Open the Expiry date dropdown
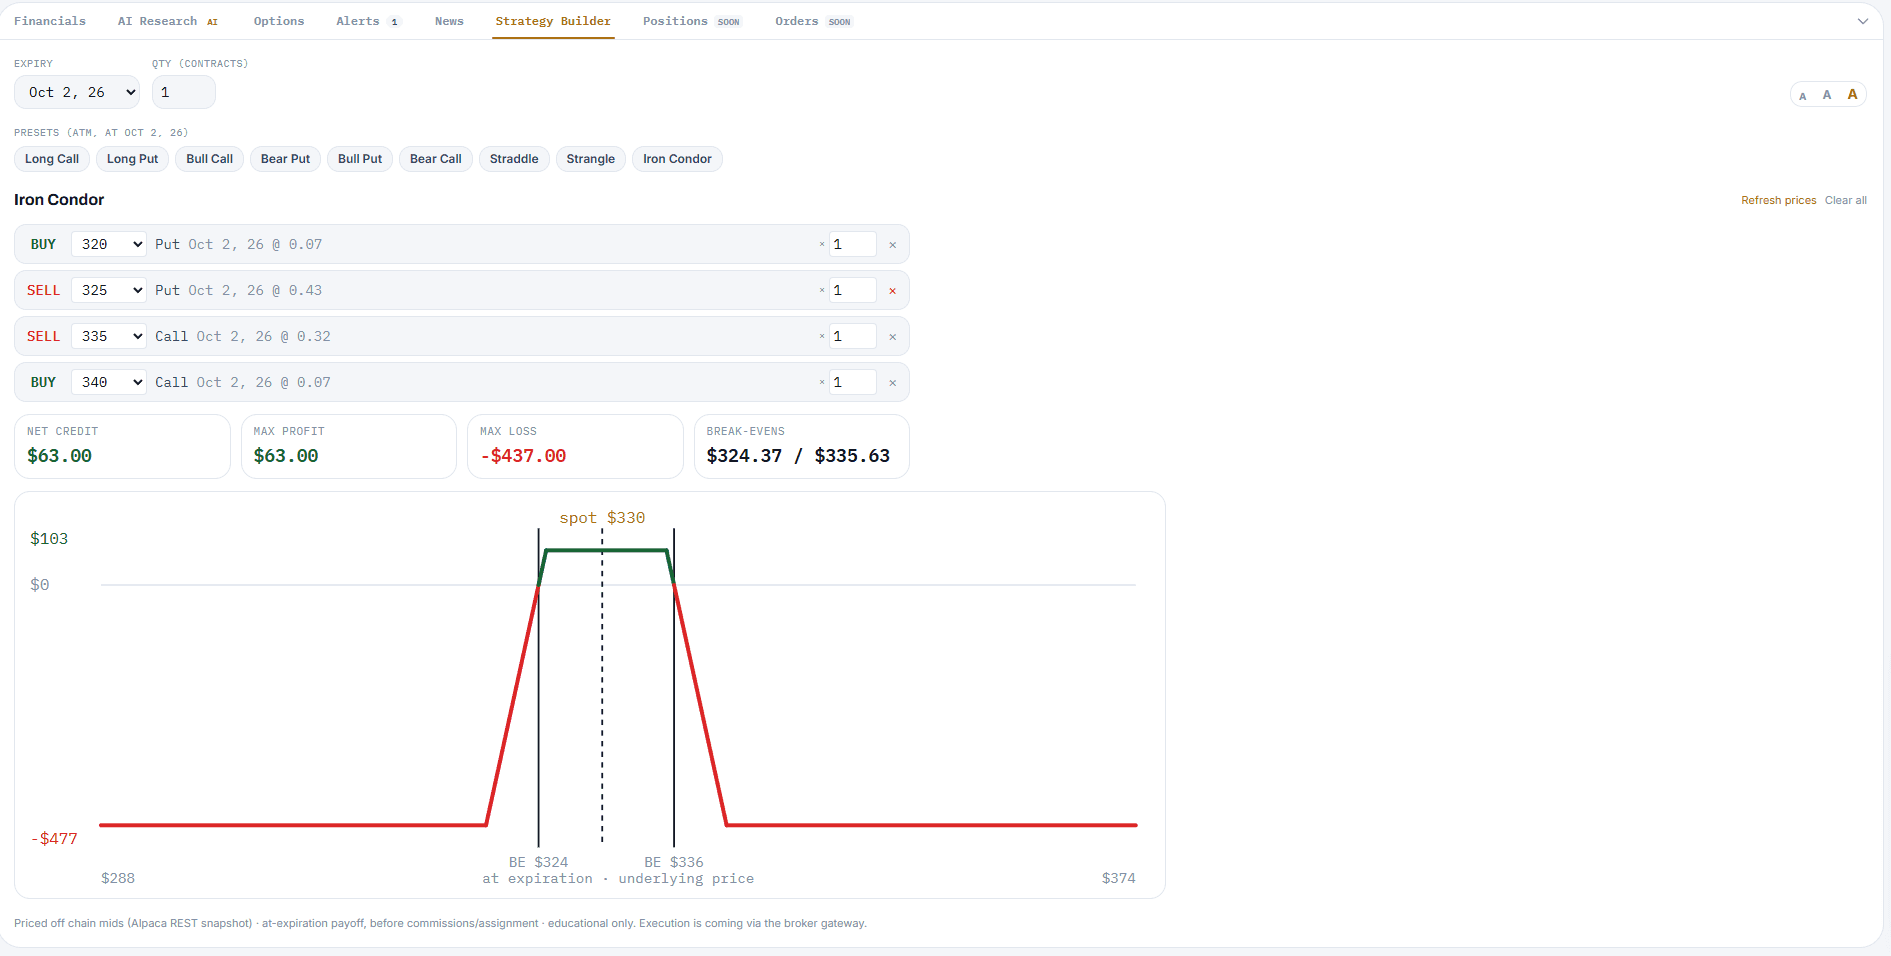 77,92
